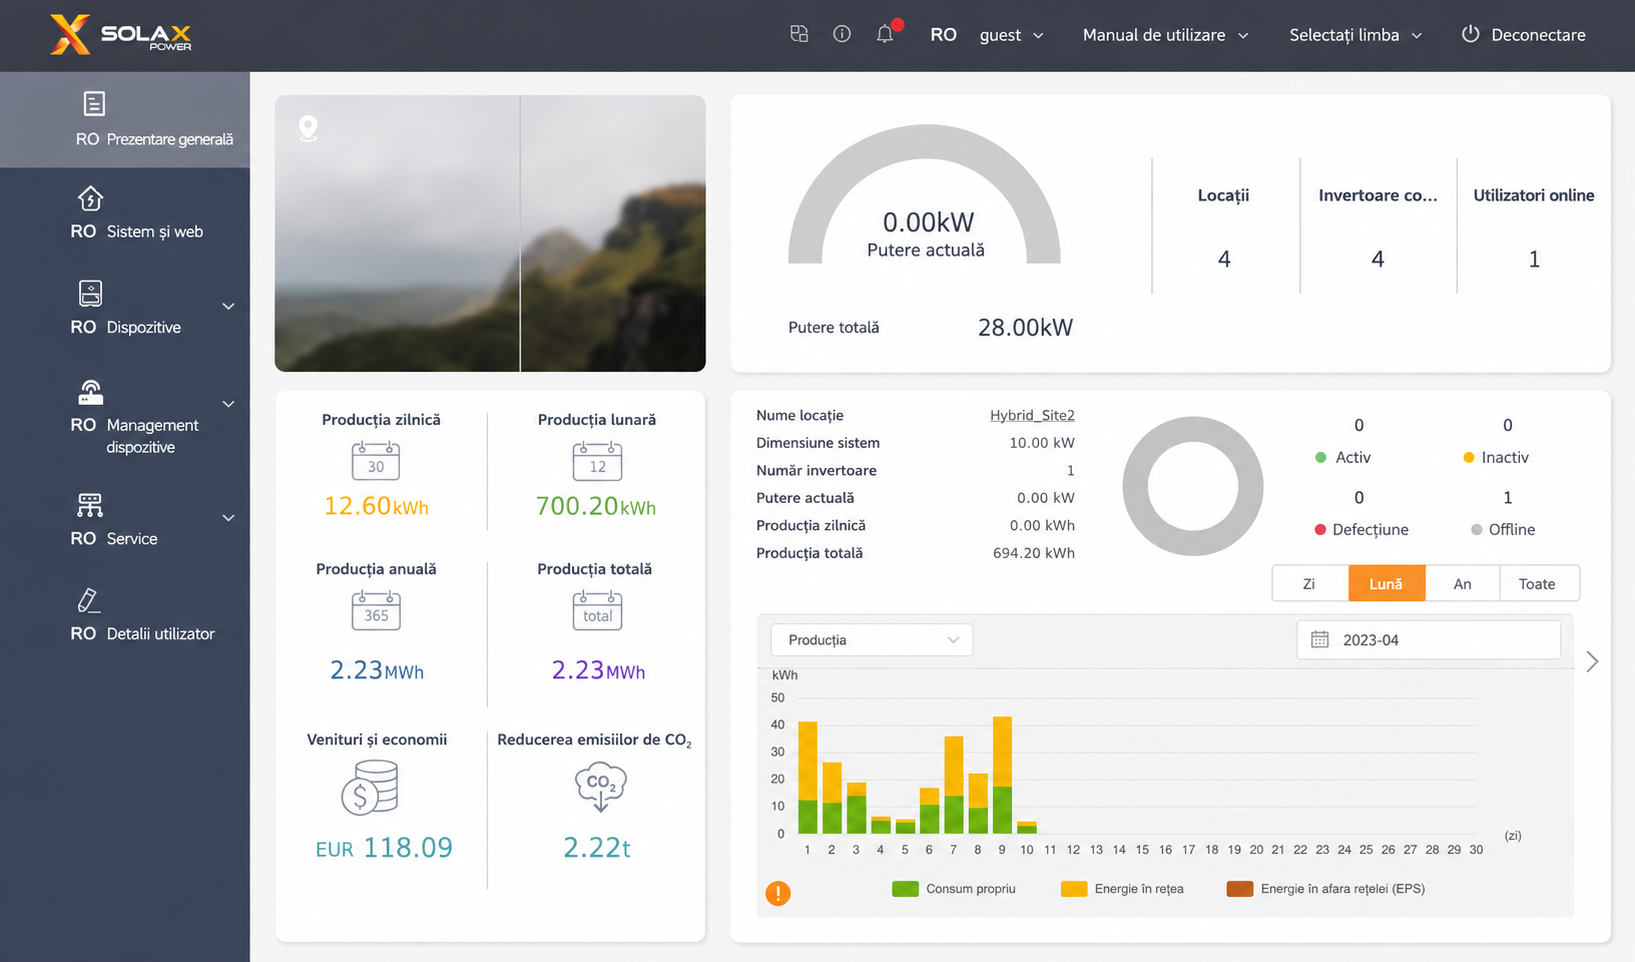Click the map location pin icon
1635x962 pixels.
coord(308,128)
